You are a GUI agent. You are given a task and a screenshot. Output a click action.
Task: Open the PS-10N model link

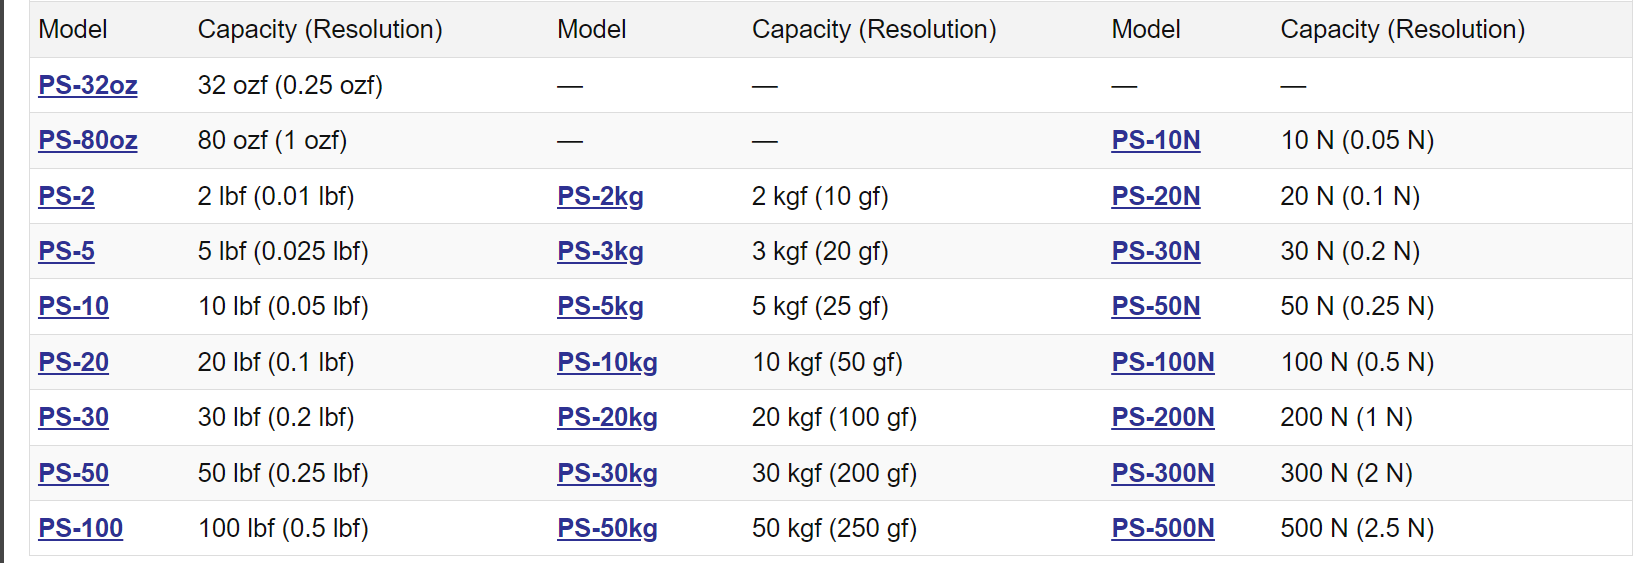[1155, 141]
